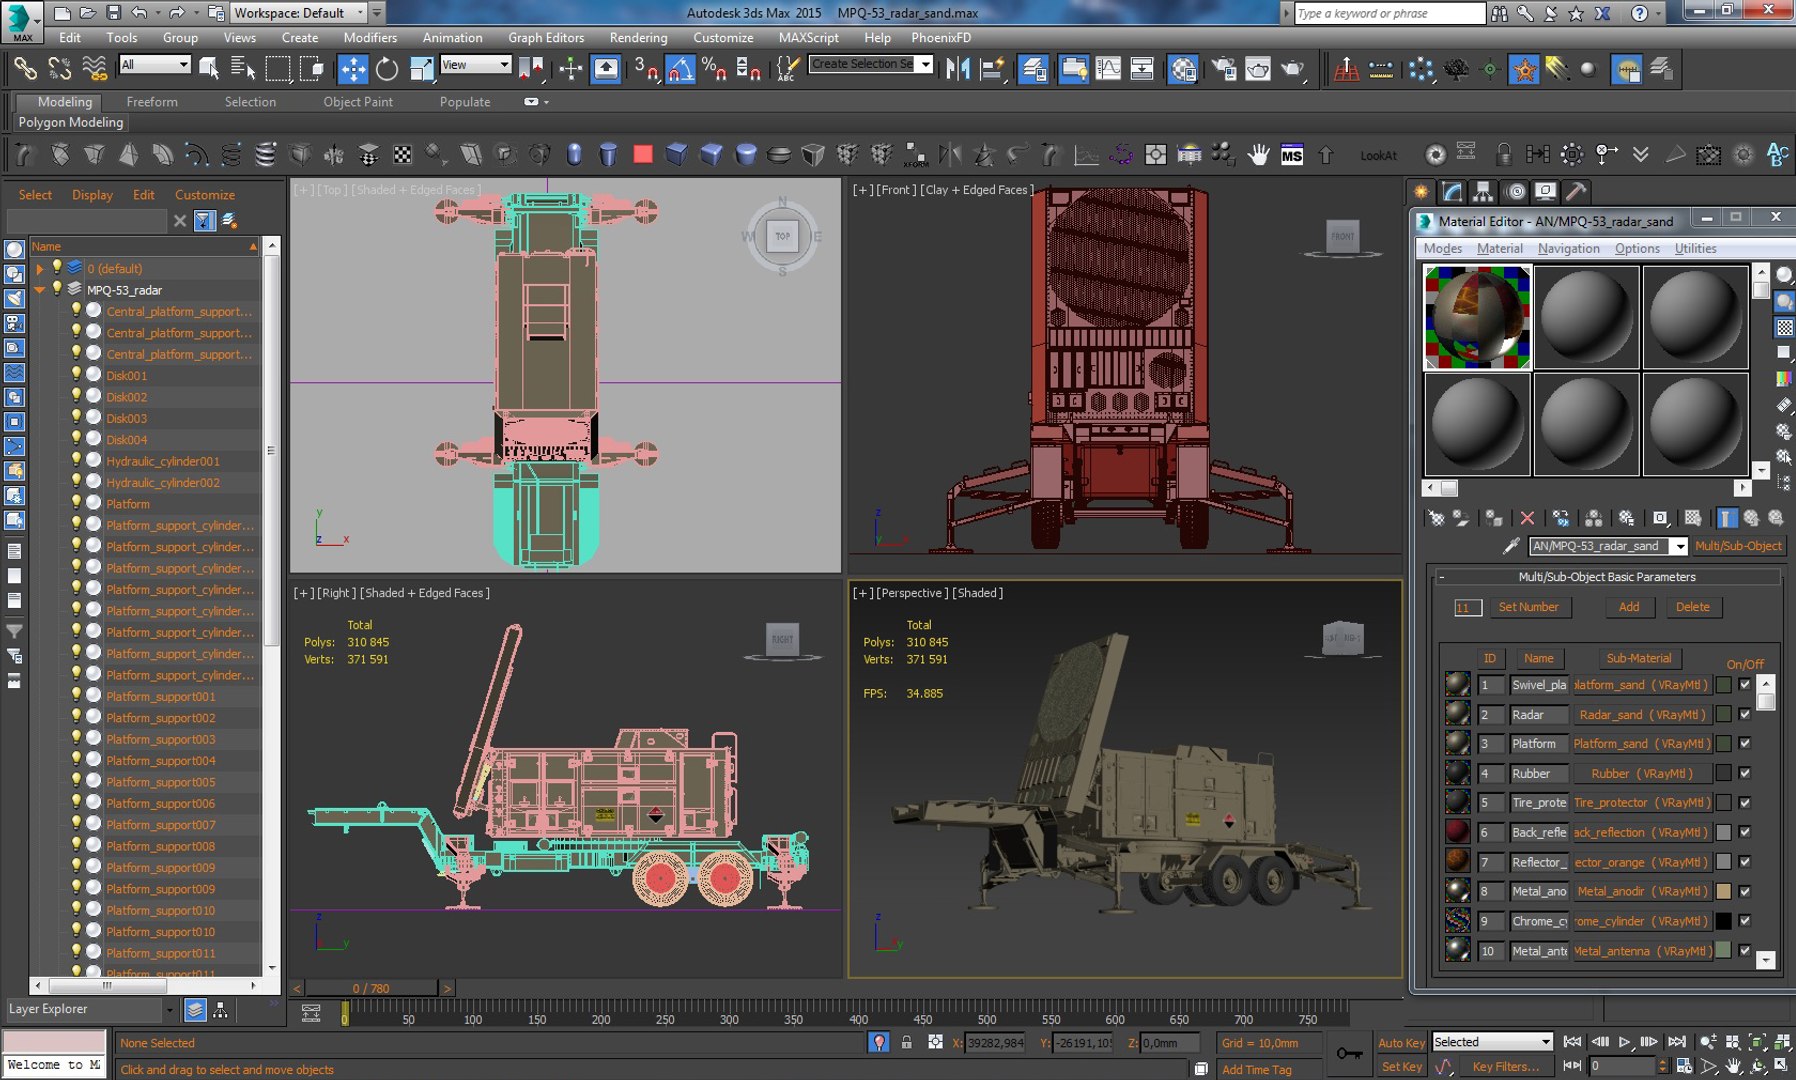Open the Create command panel tab
The image size is (1796, 1080).
1421,191
